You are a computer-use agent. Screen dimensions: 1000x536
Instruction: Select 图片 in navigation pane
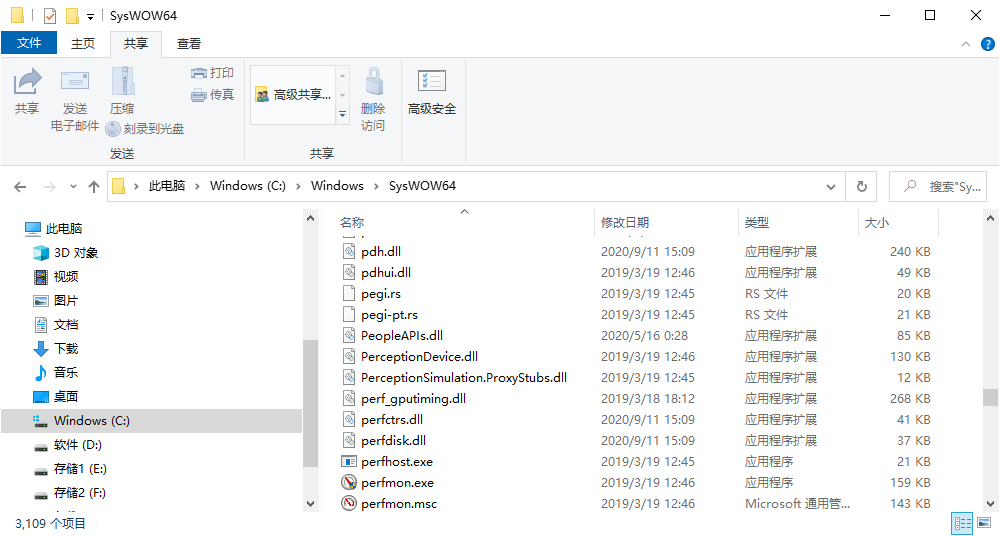(x=55, y=301)
